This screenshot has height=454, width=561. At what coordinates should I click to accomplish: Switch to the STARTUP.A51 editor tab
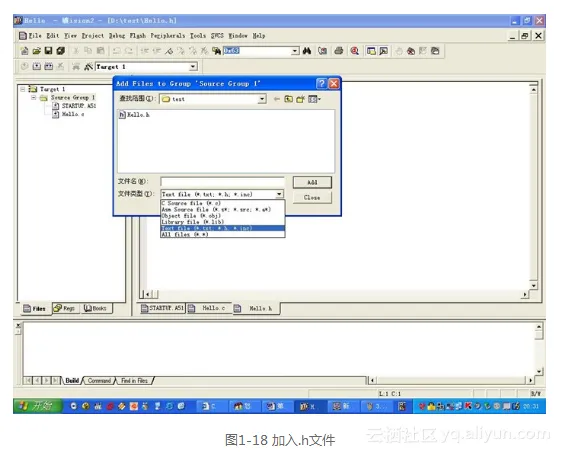(162, 308)
